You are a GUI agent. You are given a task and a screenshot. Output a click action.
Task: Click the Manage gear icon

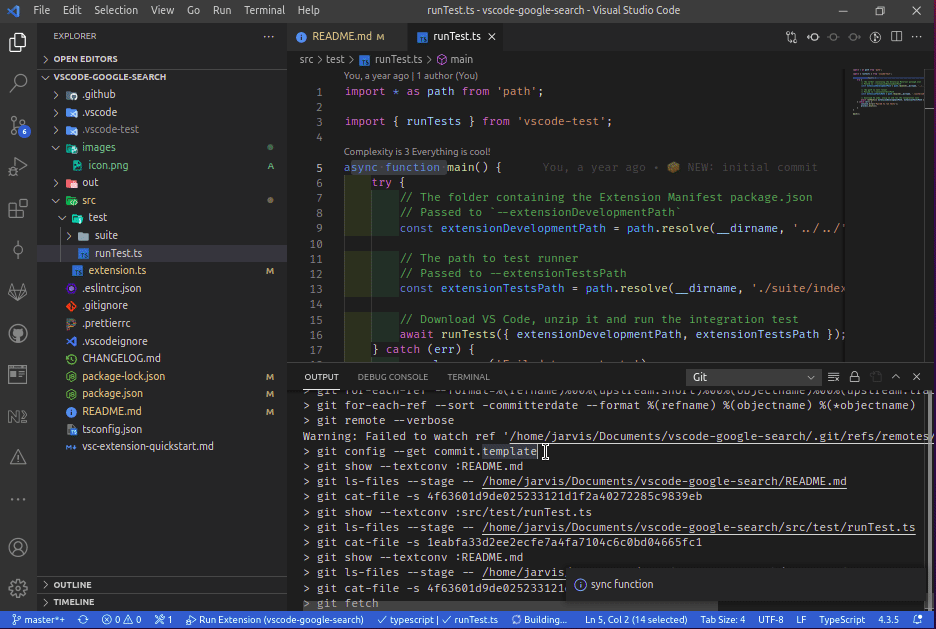coord(18,588)
